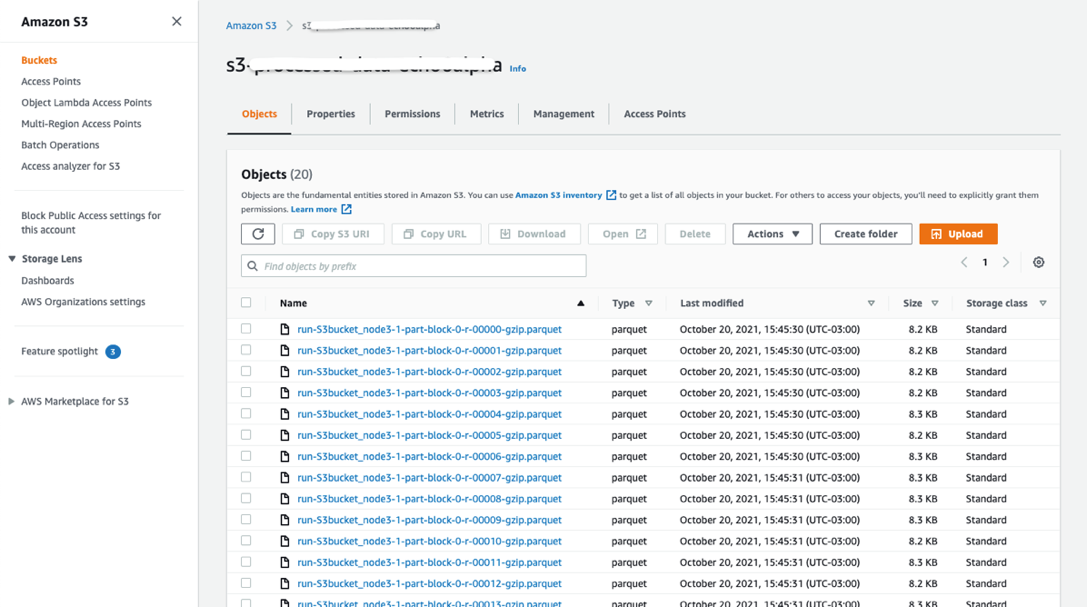
Task: Select checkbox for part 00009 parquet
Action: [246, 519]
